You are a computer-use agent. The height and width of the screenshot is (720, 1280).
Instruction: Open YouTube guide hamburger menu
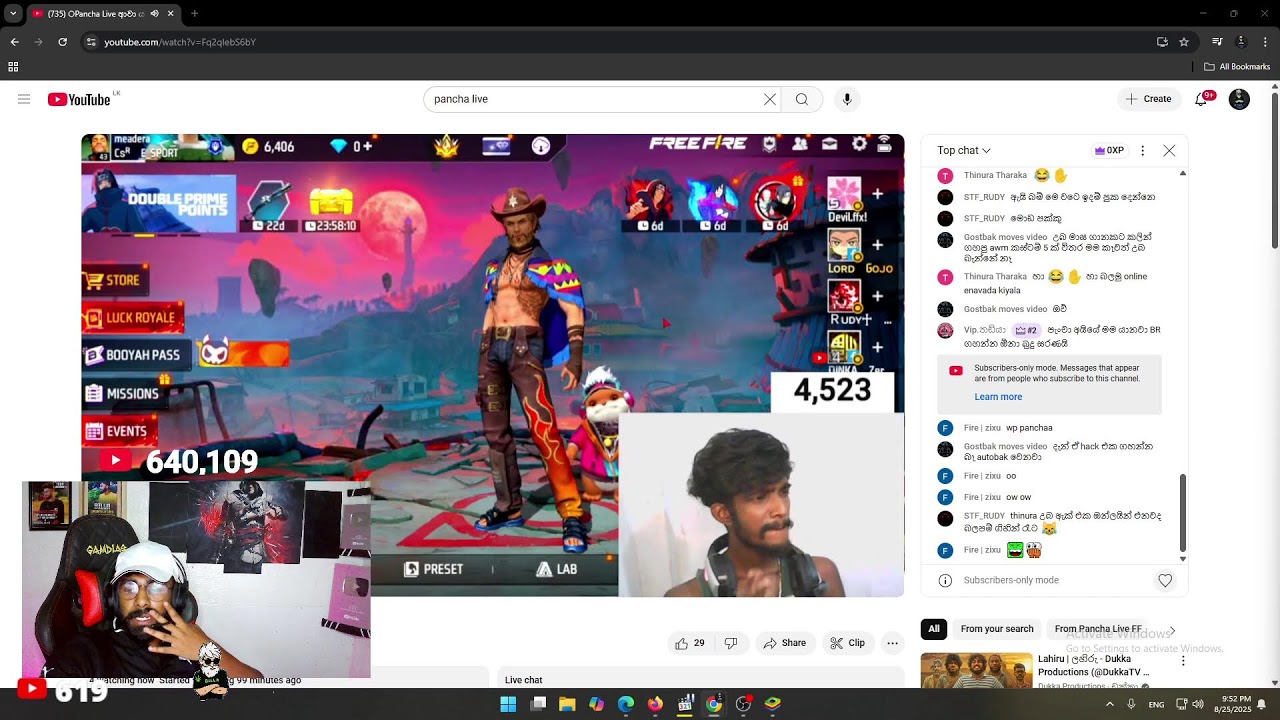pos(24,99)
